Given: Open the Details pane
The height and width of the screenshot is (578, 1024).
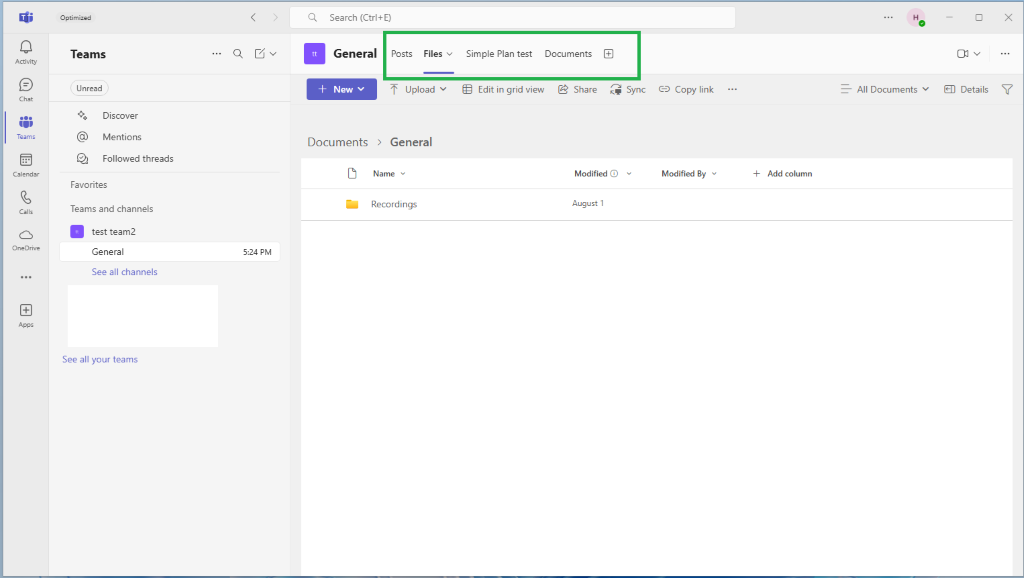Looking at the screenshot, I should tap(967, 89).
